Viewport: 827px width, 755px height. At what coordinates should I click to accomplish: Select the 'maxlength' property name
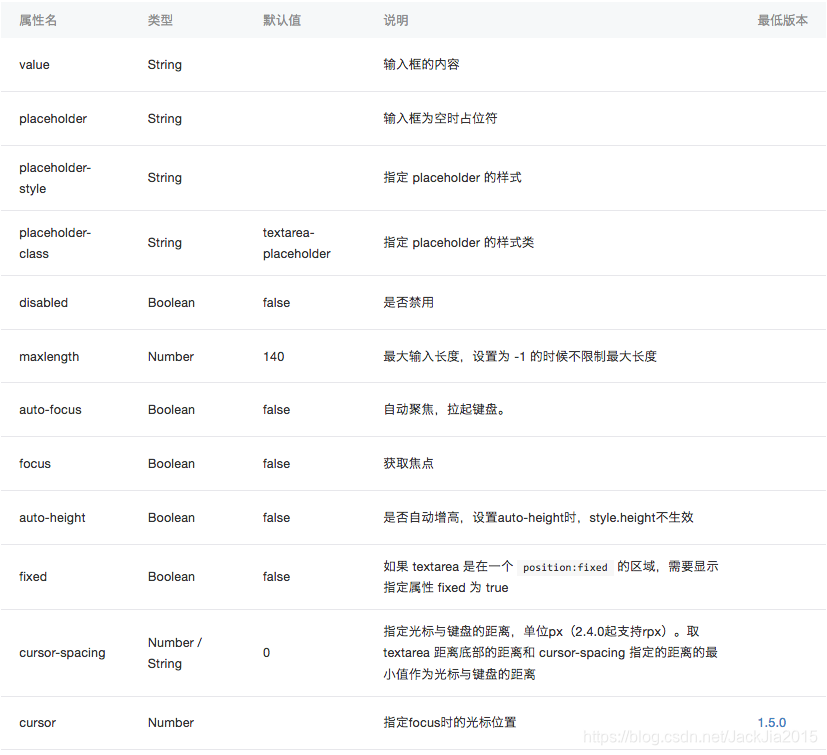point(49,357)
